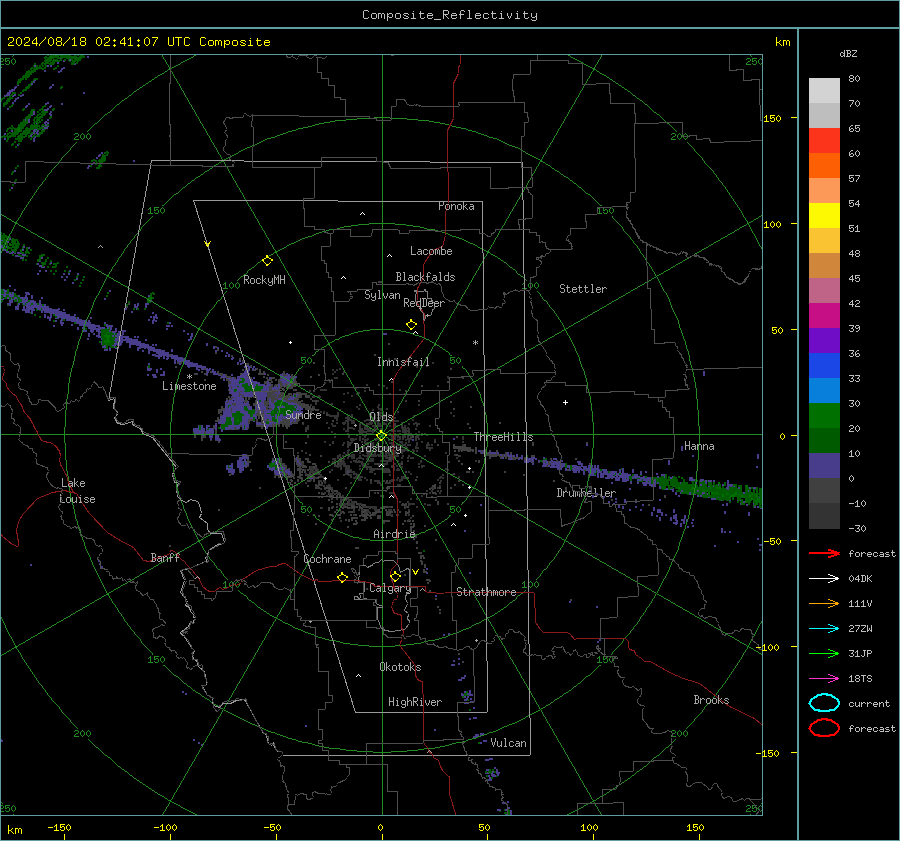Click the Okotoks town label
The image size is (900, 841).
(x=400, y=667)
